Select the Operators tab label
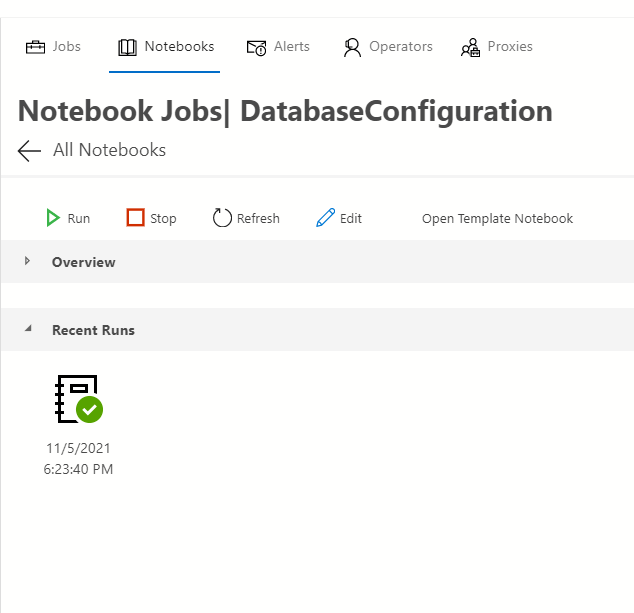 click(x=400, y=47)
